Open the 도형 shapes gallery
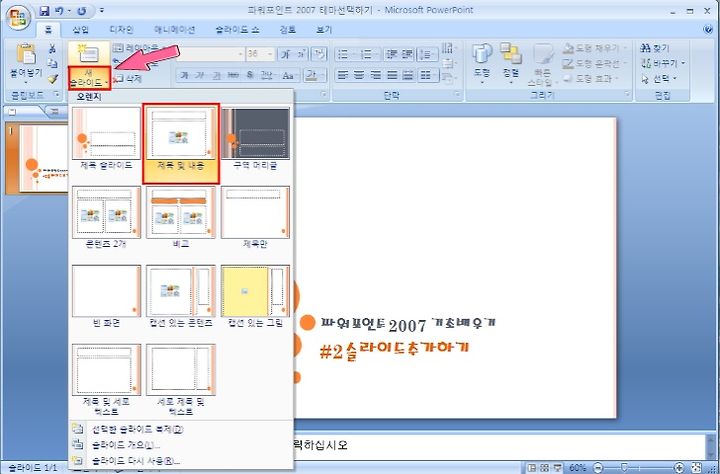Image resolution: width=720 pixels, height=474 pixels. [x=482, y=63]
